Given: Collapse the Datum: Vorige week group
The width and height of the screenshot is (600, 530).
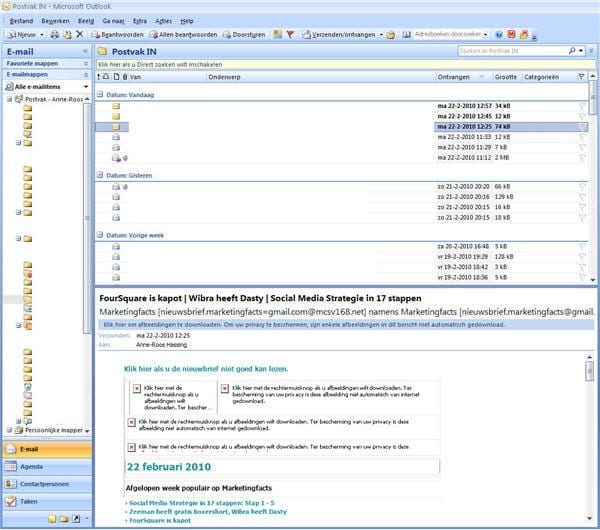Looking at the screenshot, I should [x=100, y=235].
